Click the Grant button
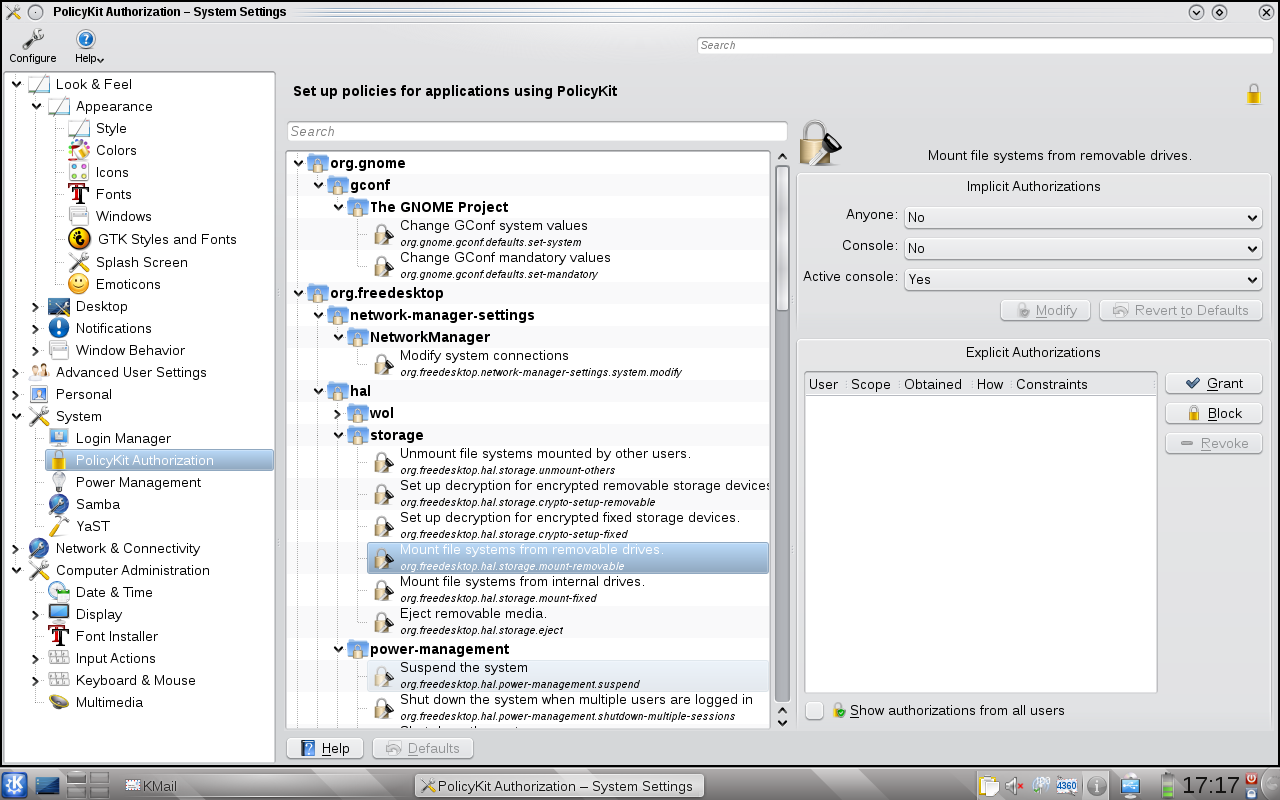This screenshot has width=1280, height=800. [1213, 383]
